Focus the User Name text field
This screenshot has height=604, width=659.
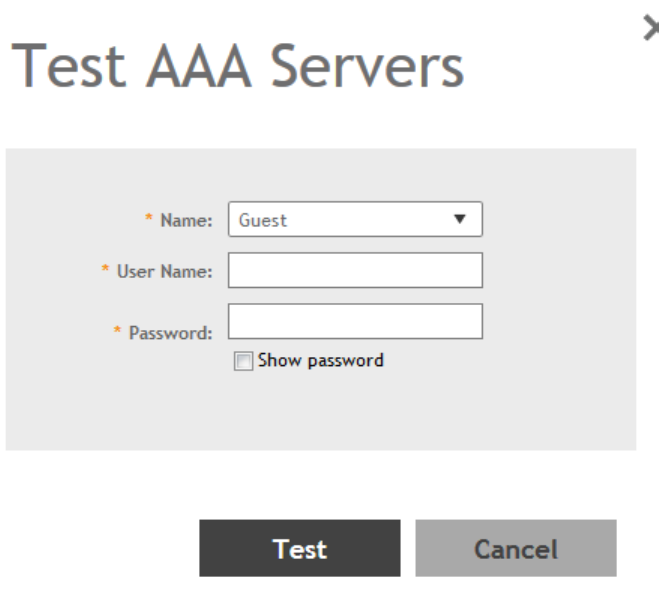pos(355,270)
